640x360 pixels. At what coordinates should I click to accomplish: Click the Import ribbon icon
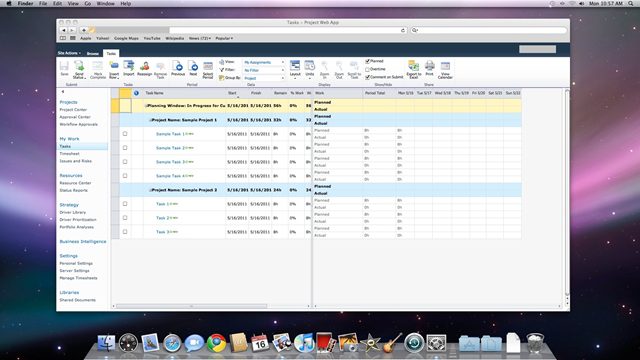pos(129,68)
